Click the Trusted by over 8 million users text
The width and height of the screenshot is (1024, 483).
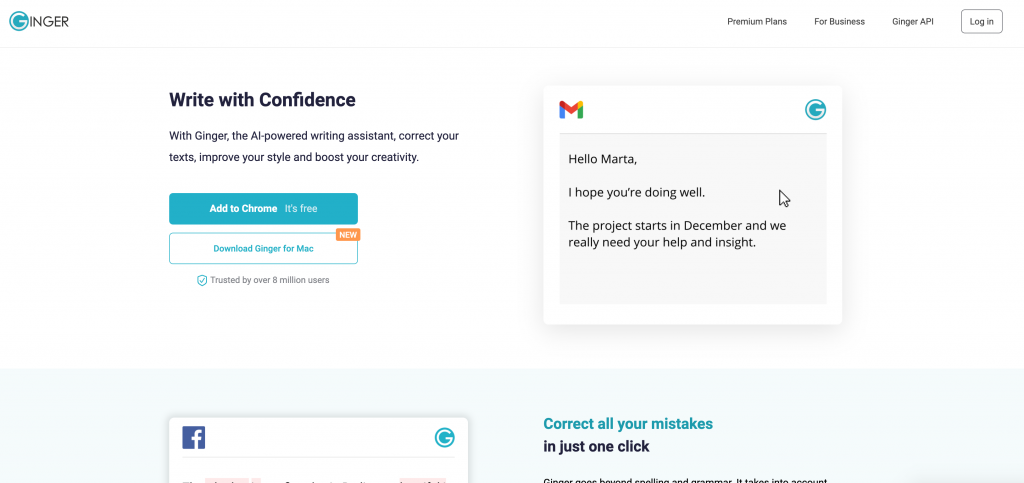270,280
